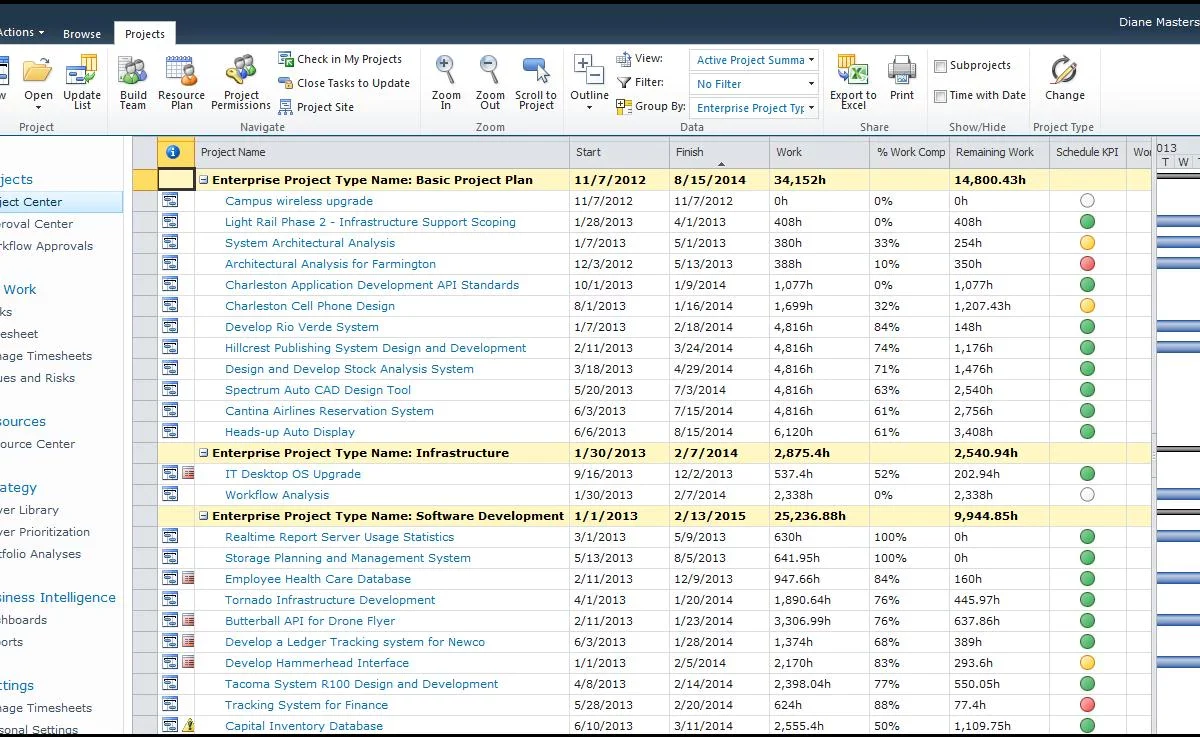This screenshot has height=737, width=1200.
Task: Open the Cantina Airlines Reservation System project
Action: click(x=329, y=411)
